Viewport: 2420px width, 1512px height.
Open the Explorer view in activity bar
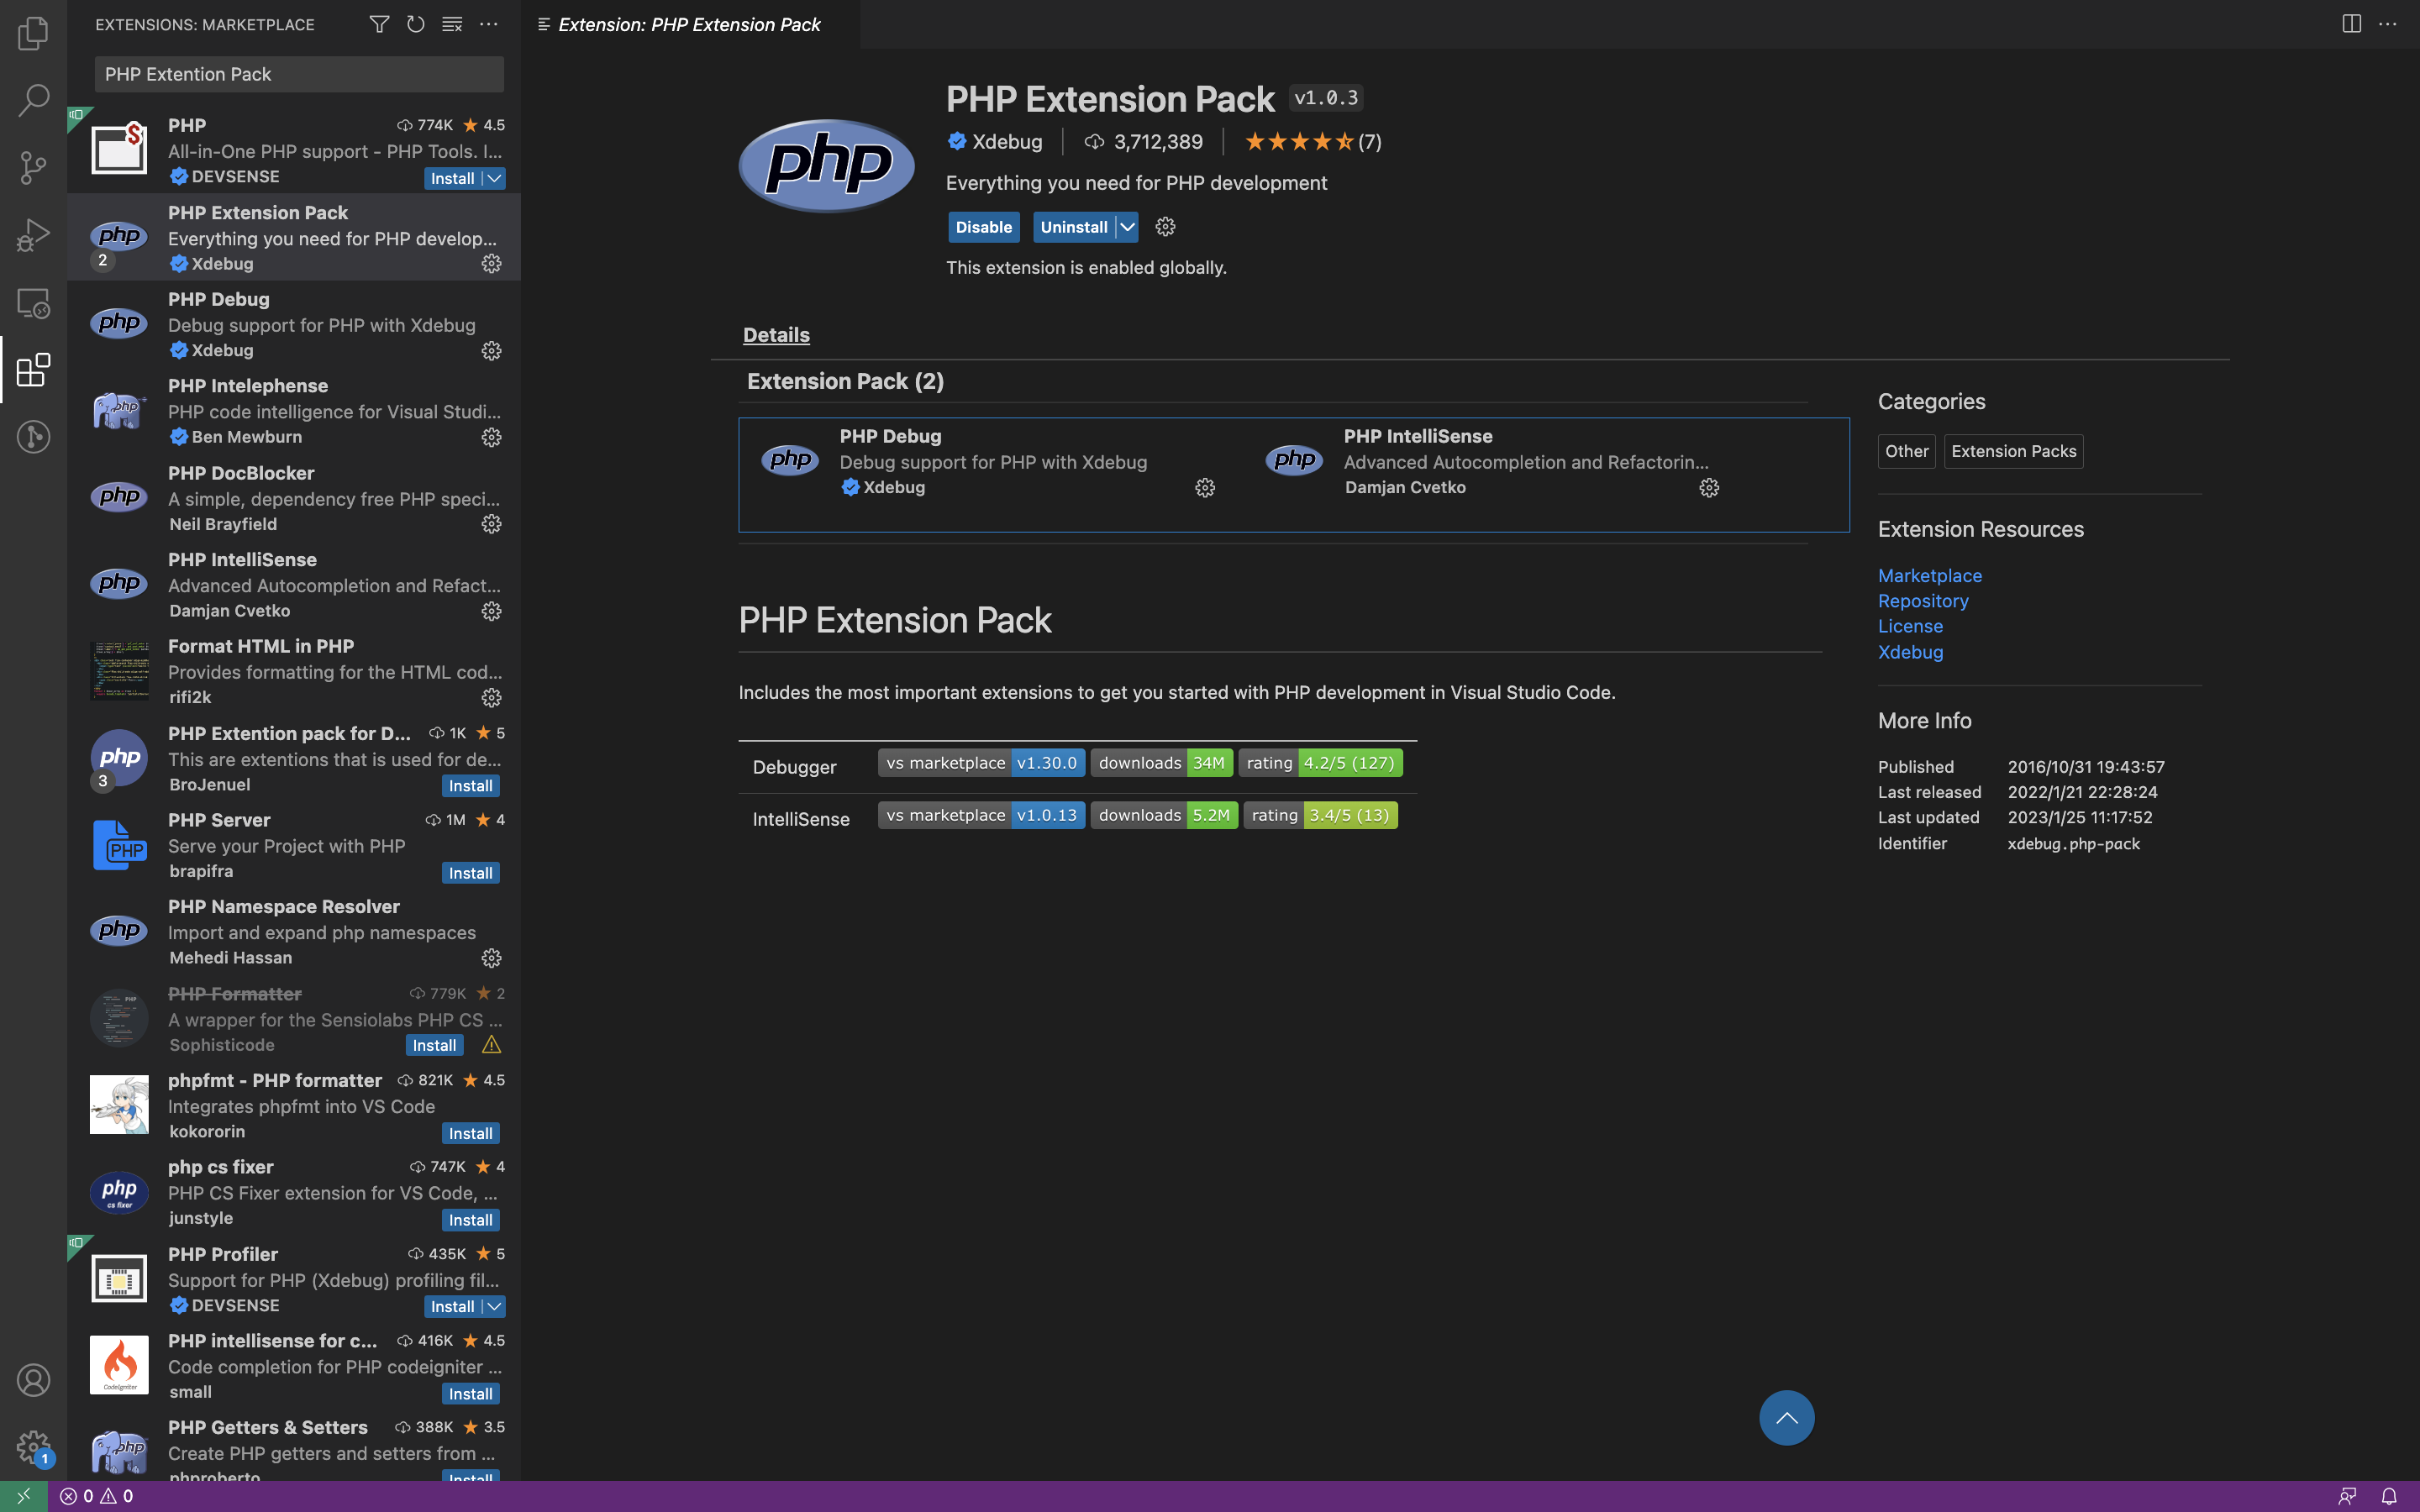click(33, 33)
